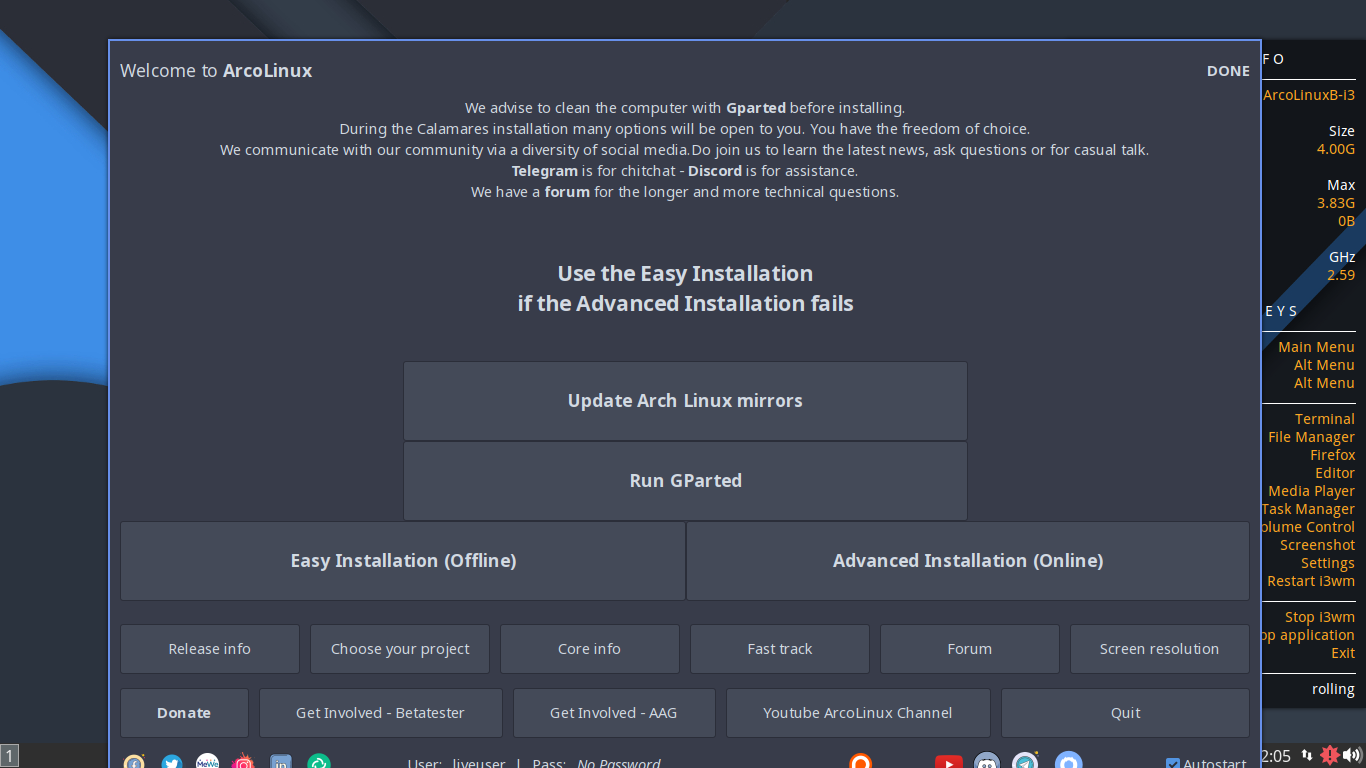Open Get Involved - AAG

click(614, 713)
